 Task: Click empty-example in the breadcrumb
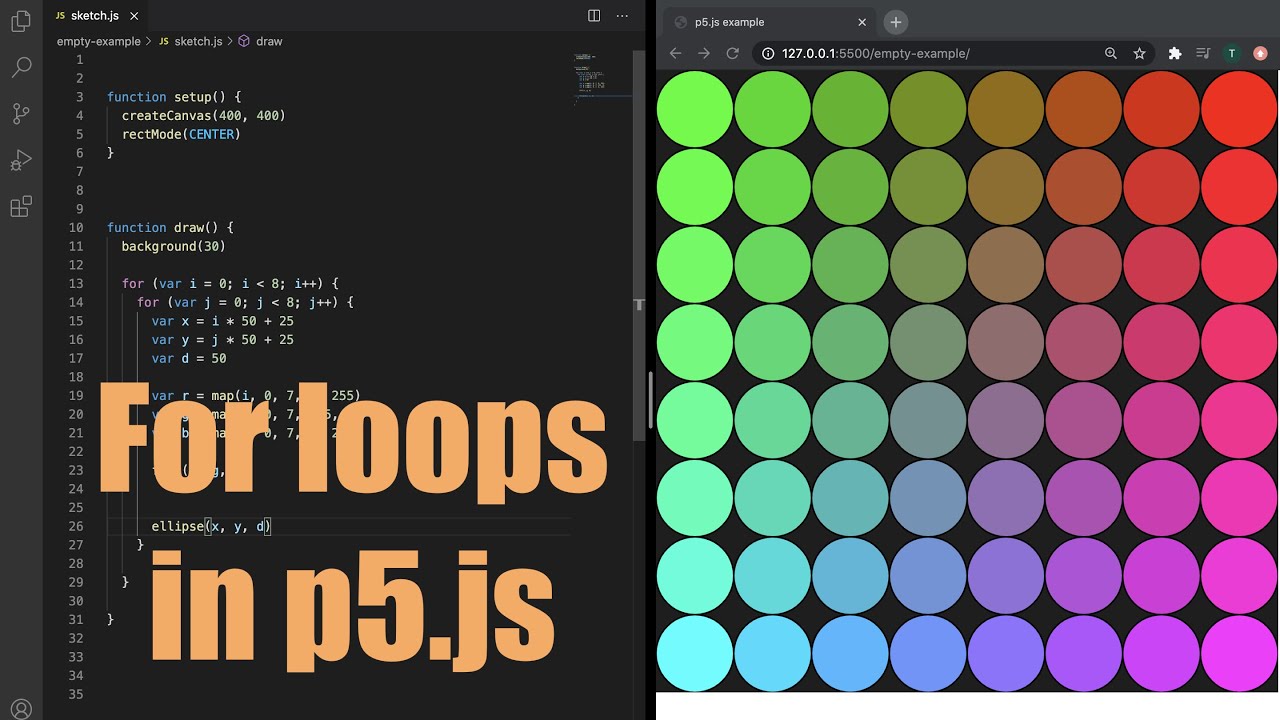98,41
